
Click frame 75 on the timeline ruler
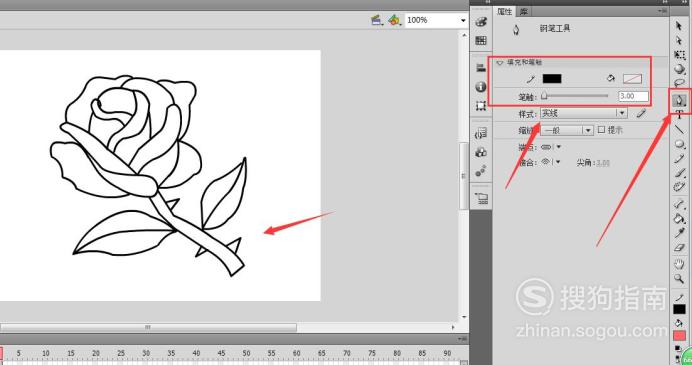[372, 354]
